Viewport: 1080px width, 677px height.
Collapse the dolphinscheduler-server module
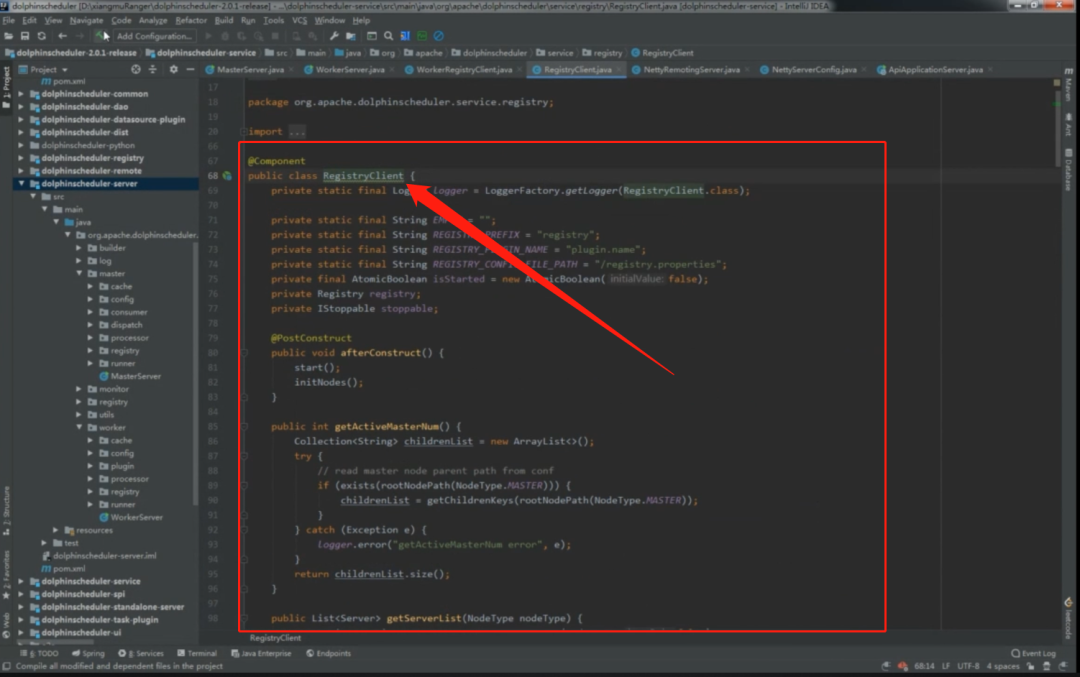21,184
